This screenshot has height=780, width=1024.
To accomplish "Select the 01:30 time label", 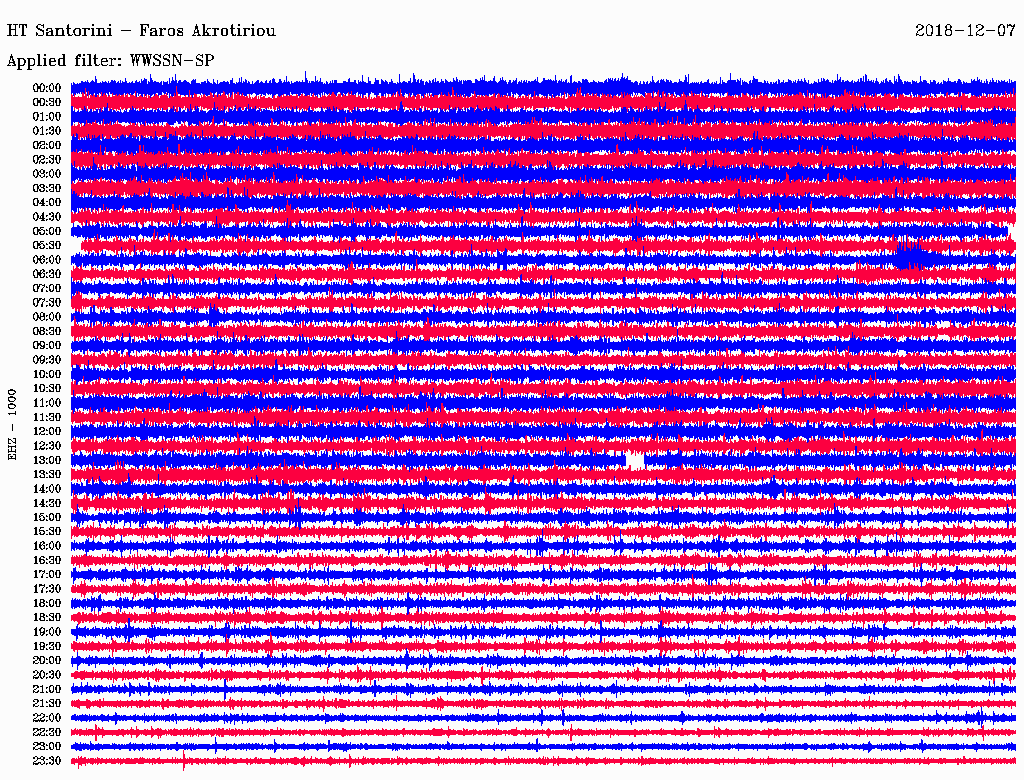I will tap(47, 131).
